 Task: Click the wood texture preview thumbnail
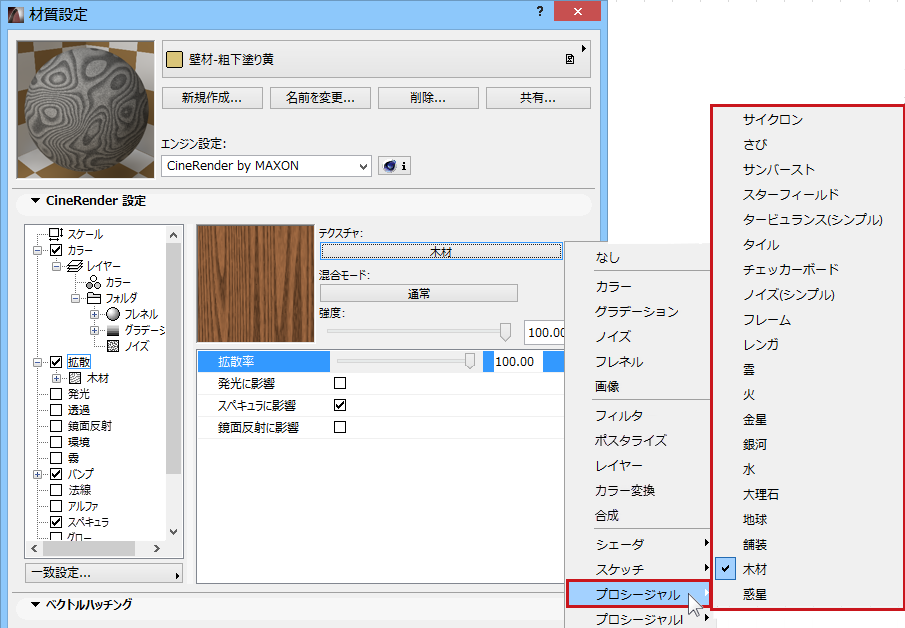[256, 284]
